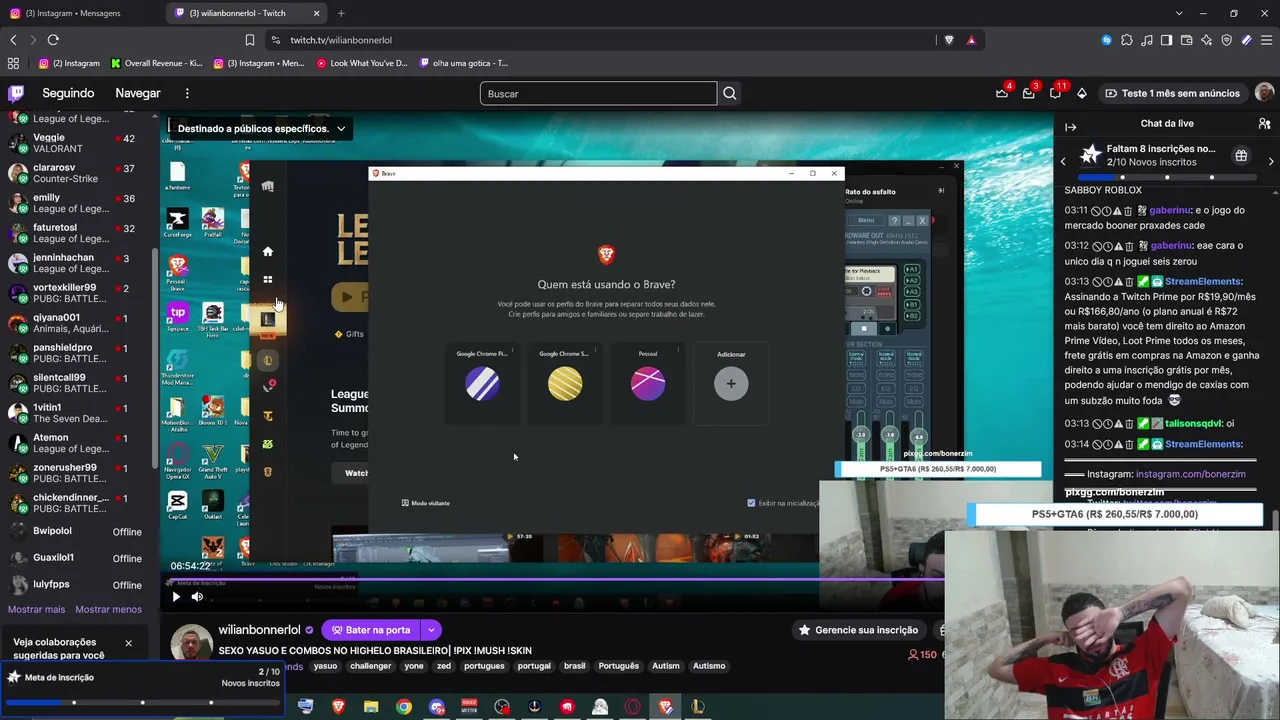
Task: Open Opera GX taskbar icon
Action: [633, 707]
